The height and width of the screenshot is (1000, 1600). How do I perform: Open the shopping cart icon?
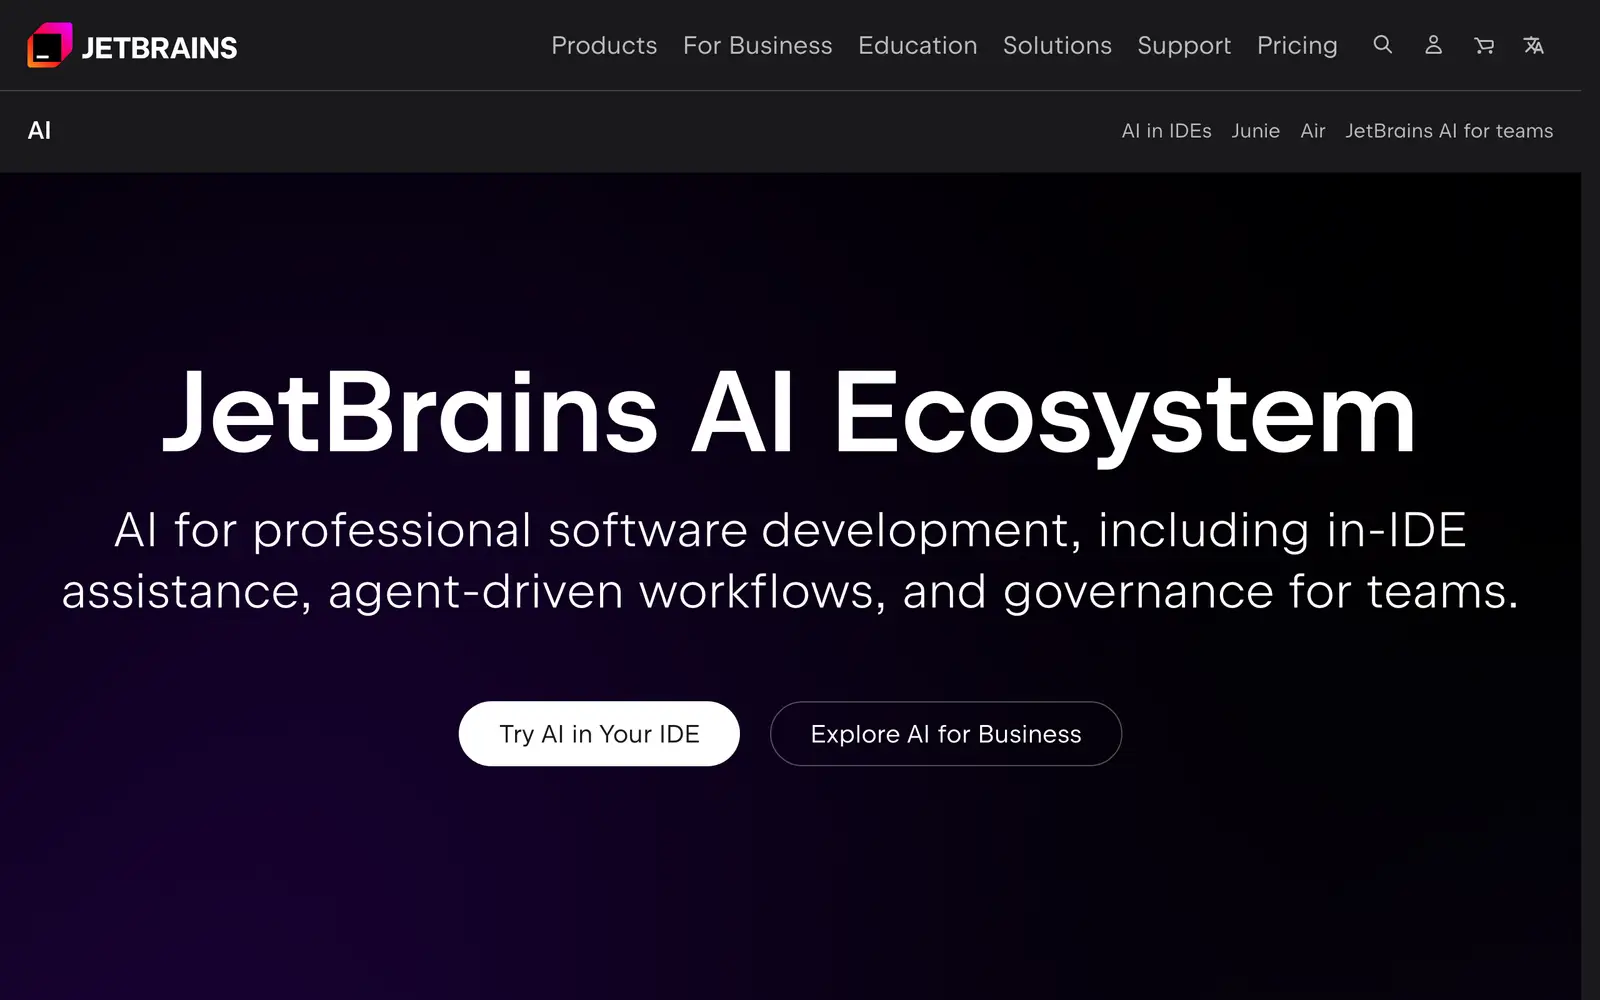(1484, 45)
